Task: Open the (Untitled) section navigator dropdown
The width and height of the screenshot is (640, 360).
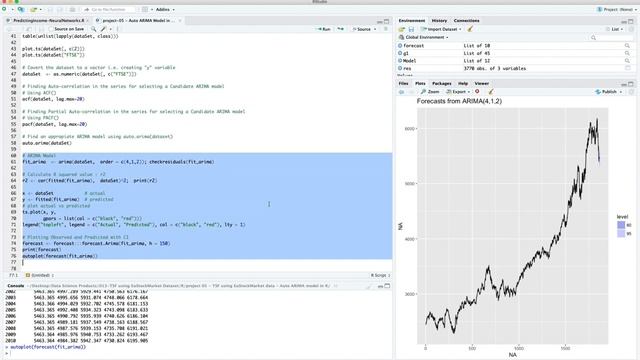Action: point(40,276)
